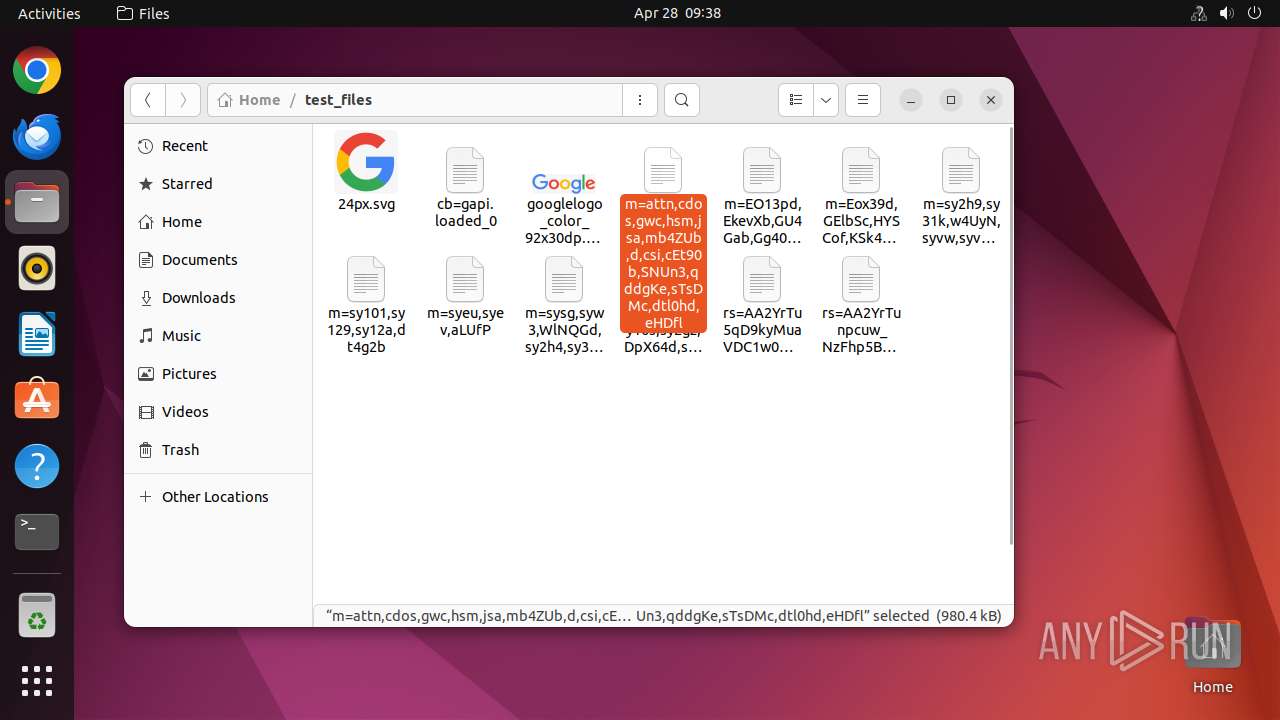Click the vertical scrollbar of the file view
Screen dimensions: 1280x720
click(1009, 336)
